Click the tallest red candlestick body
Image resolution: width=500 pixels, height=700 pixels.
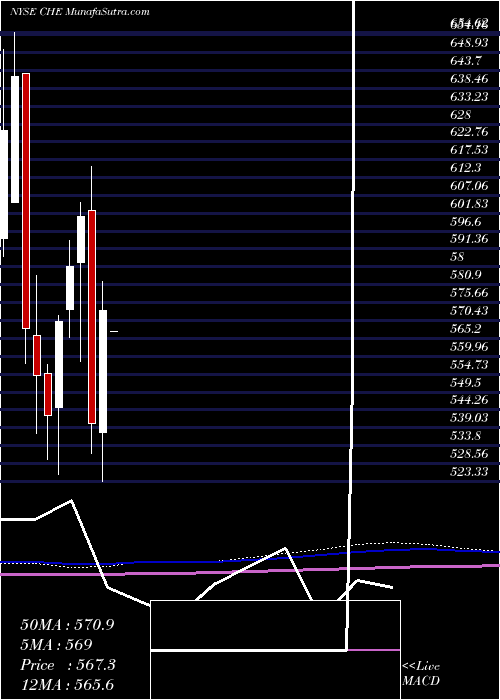[x=26, y=201]
